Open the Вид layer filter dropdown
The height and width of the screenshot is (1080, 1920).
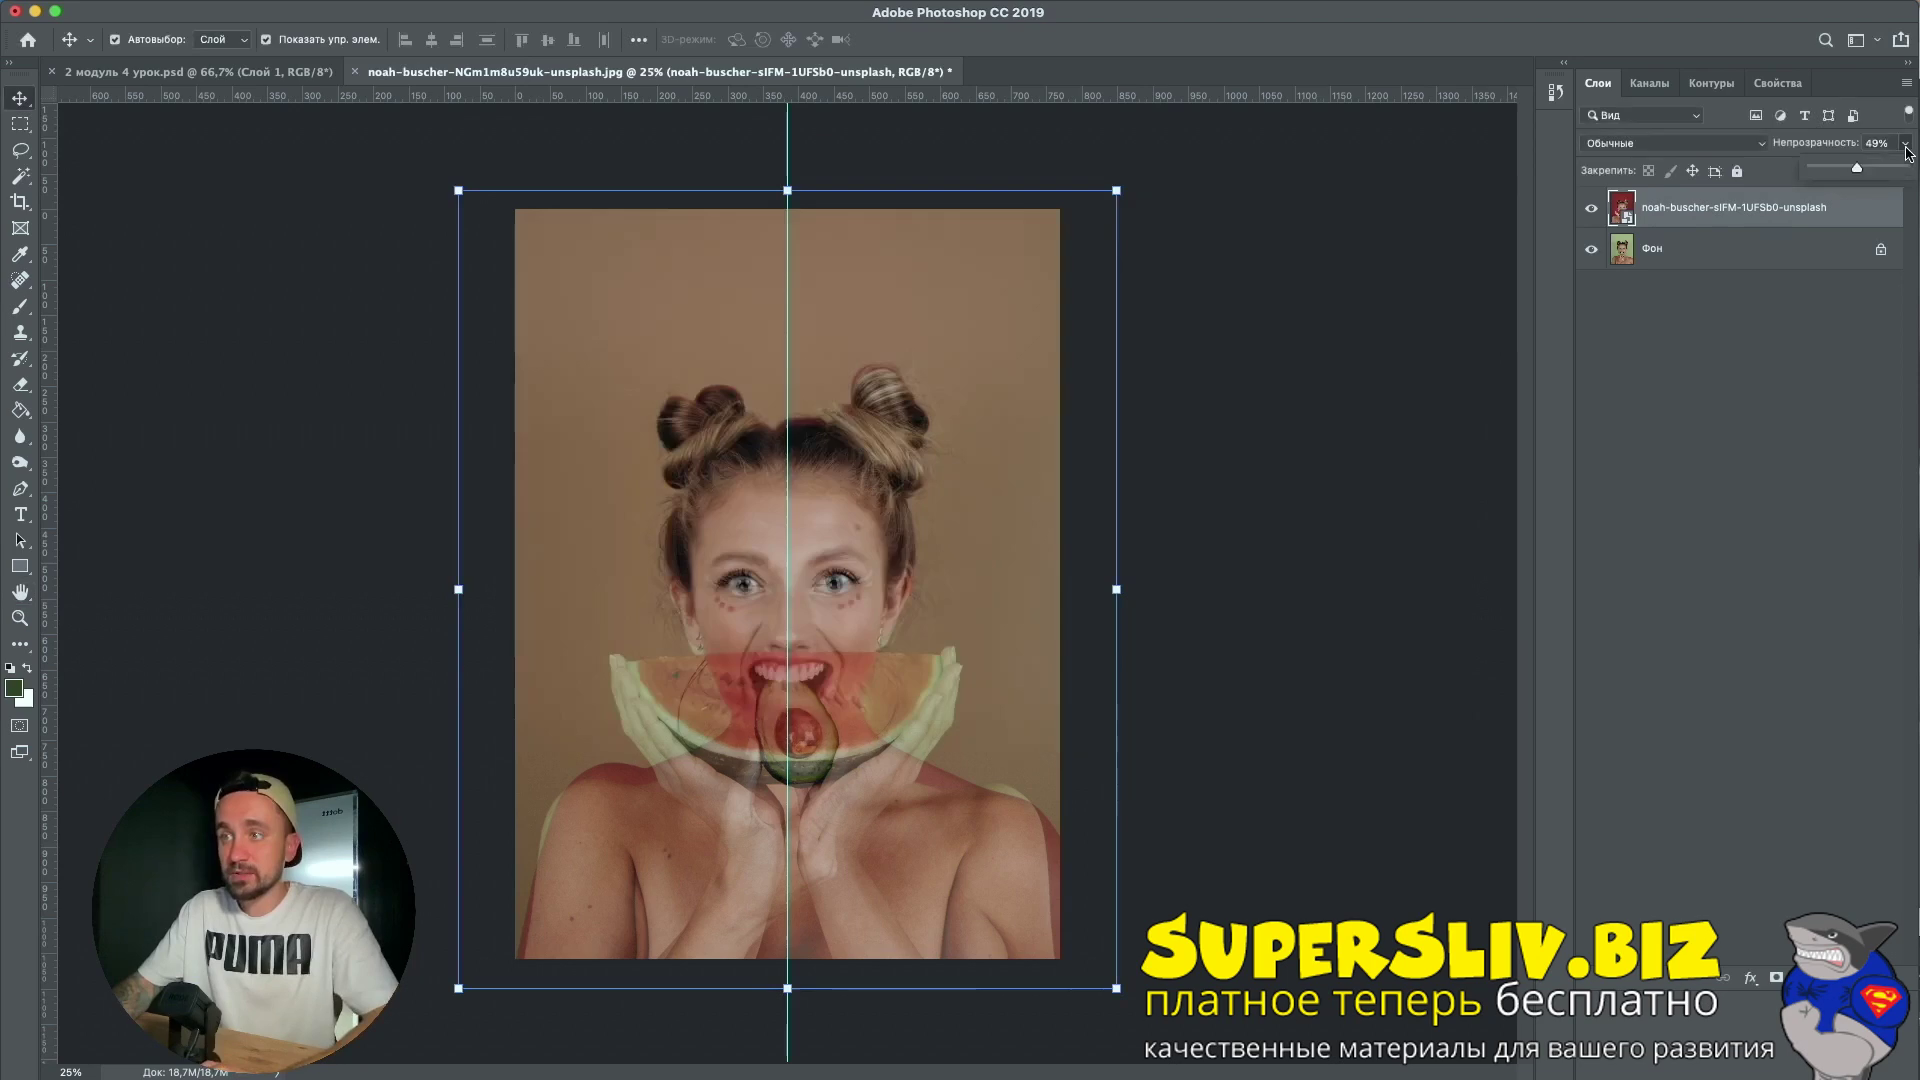1643,115
